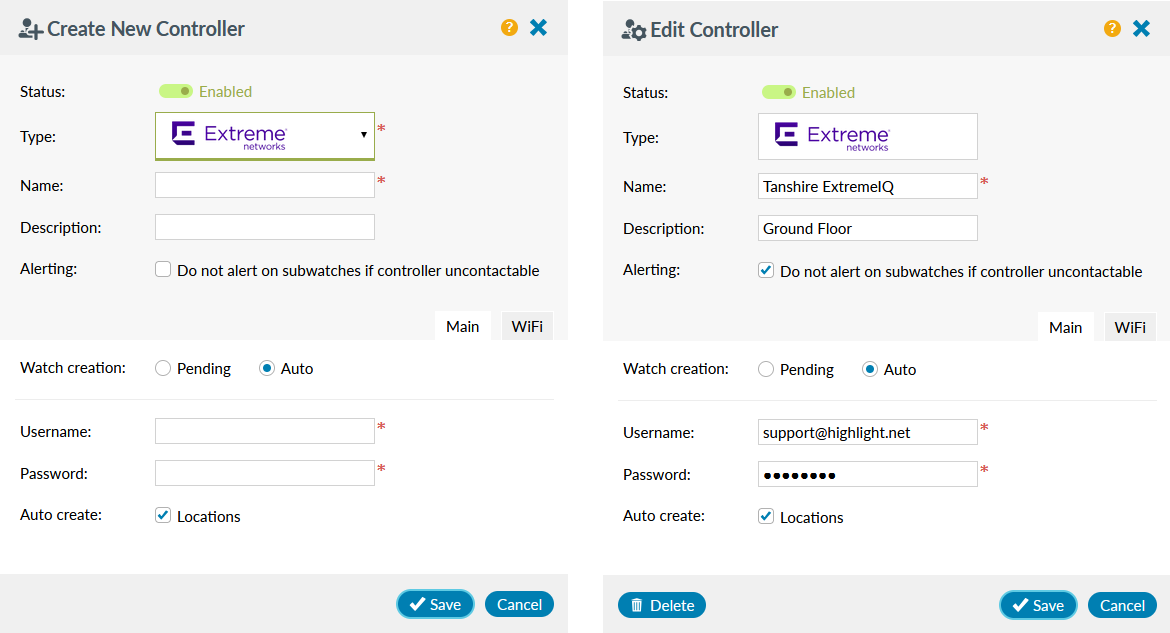Click the Name field containing Tanshire ExtremeIQ

[866, 185]
